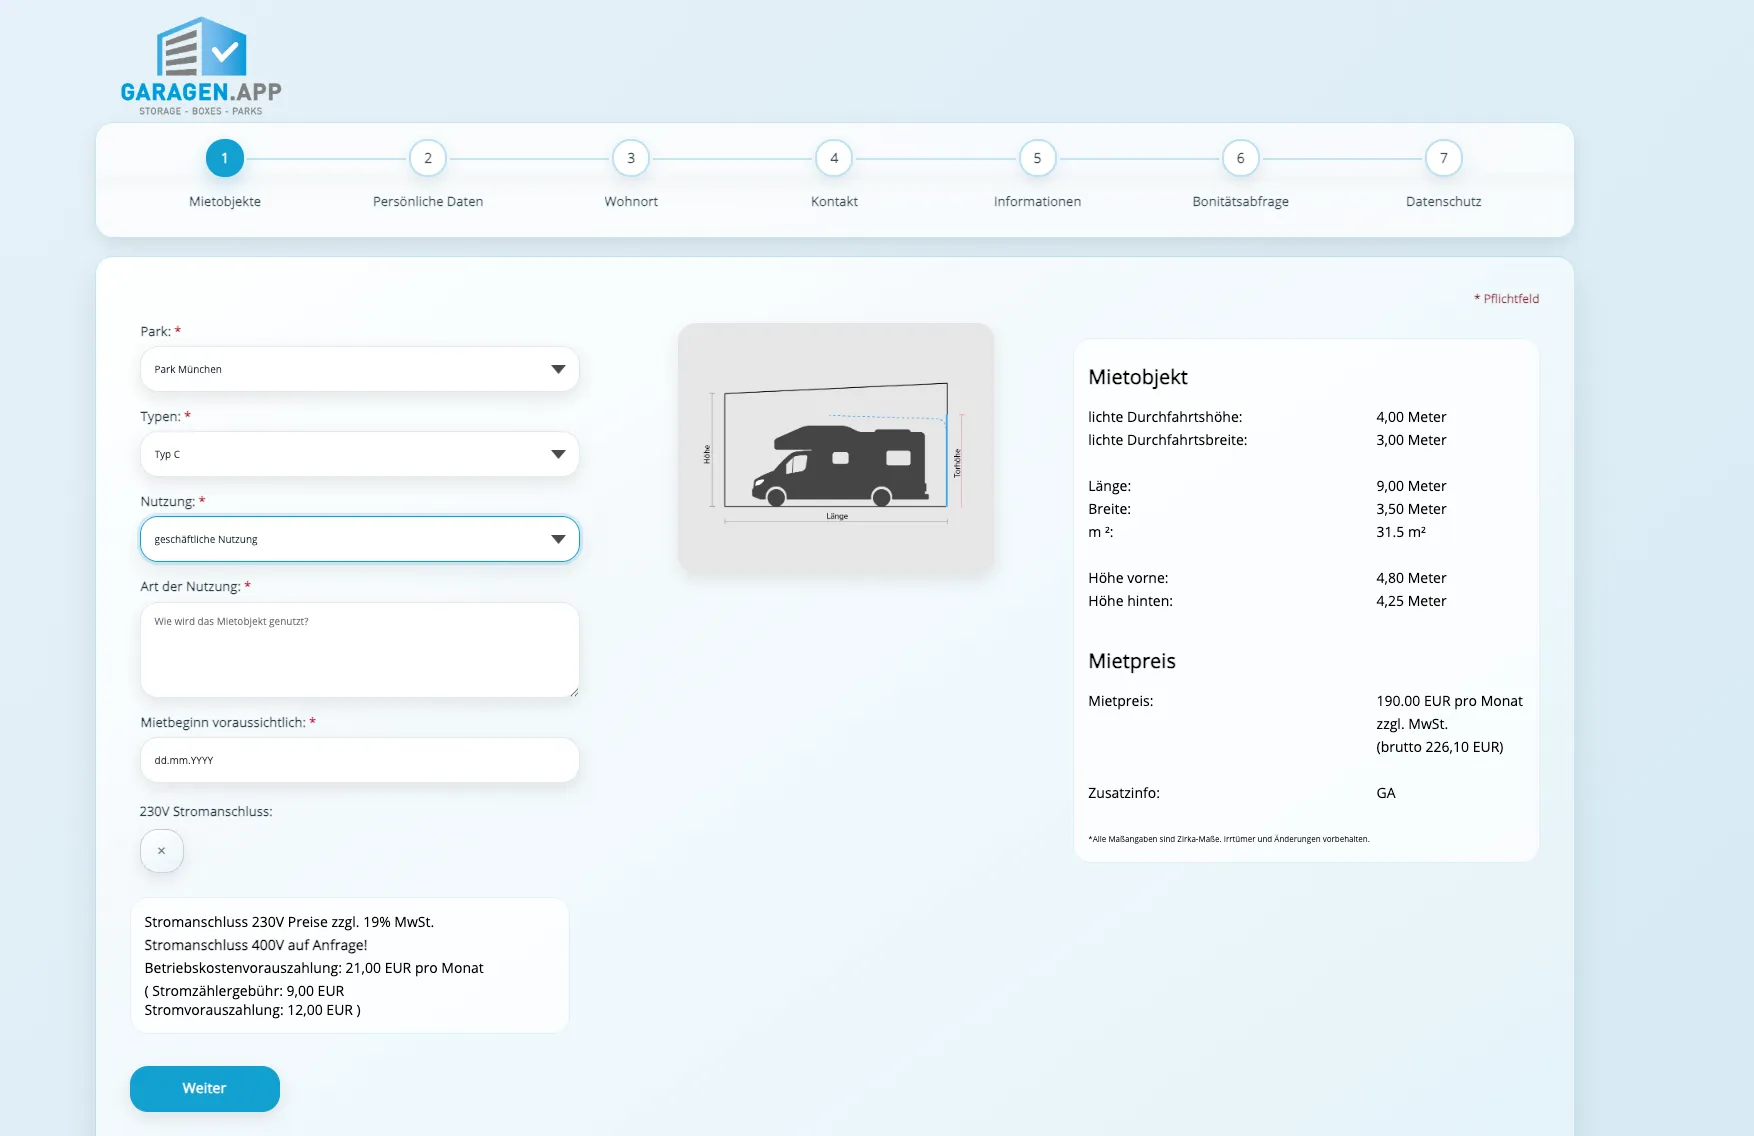Click the Länge value '9,00 Meter'
The width and height of the screenshot is (1754, 1136).
pyautogui.click(x=1411, y=486)
